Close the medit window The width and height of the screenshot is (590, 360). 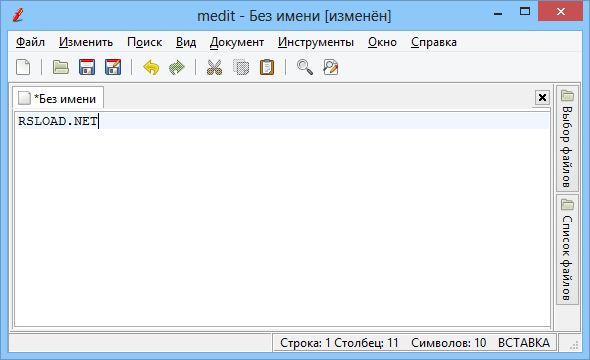tap(560, 12)
